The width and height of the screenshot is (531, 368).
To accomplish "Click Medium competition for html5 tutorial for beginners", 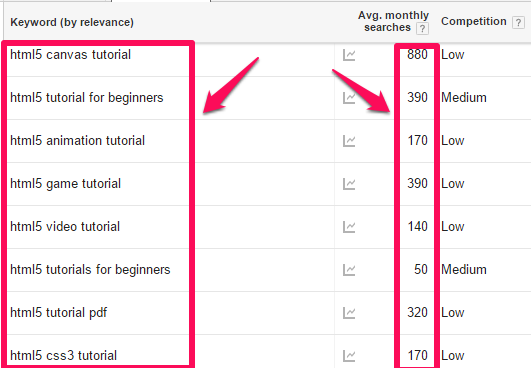I will point(464,98).
